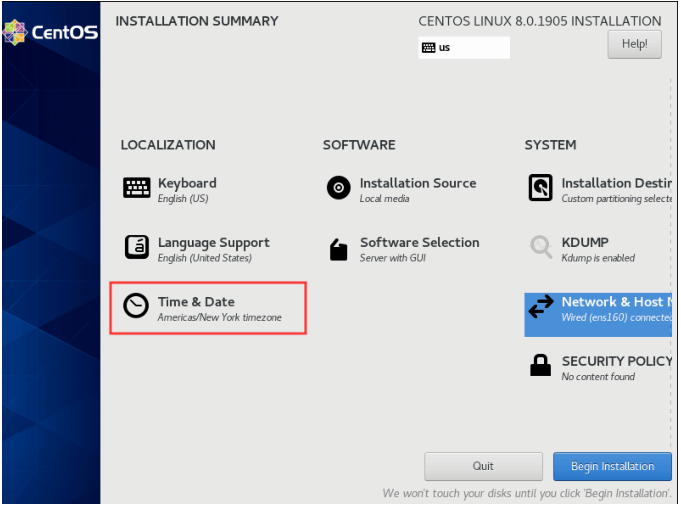Select the 'Local media' installation source entry
This screenshot has width=681, height=508.
384,199
